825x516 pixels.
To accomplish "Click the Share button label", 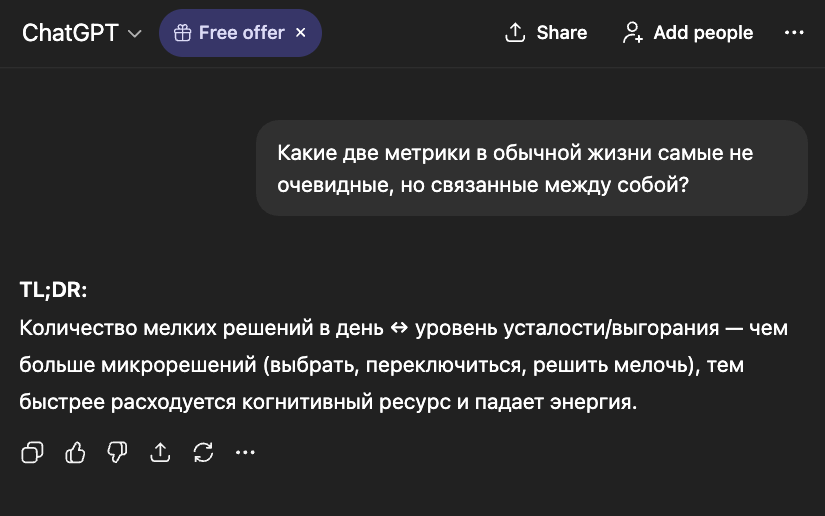I will click(561, 33).
